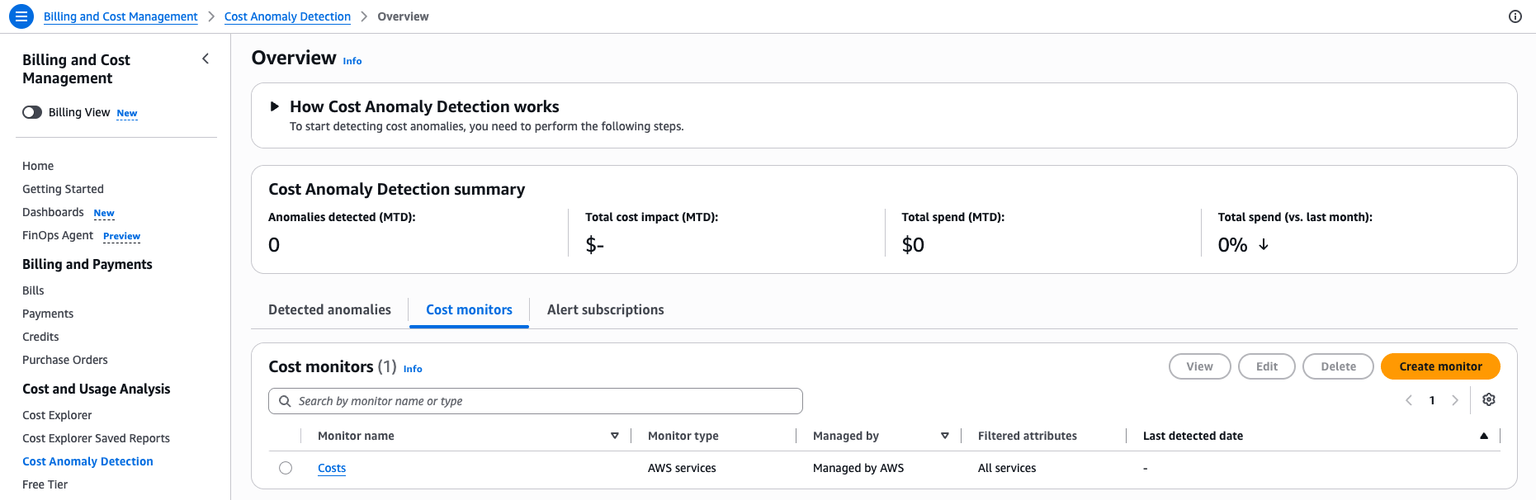This screenshot has height=500, width=1536.
Task: Sort by Managed by column arrow
Action: tap(945, 436)
